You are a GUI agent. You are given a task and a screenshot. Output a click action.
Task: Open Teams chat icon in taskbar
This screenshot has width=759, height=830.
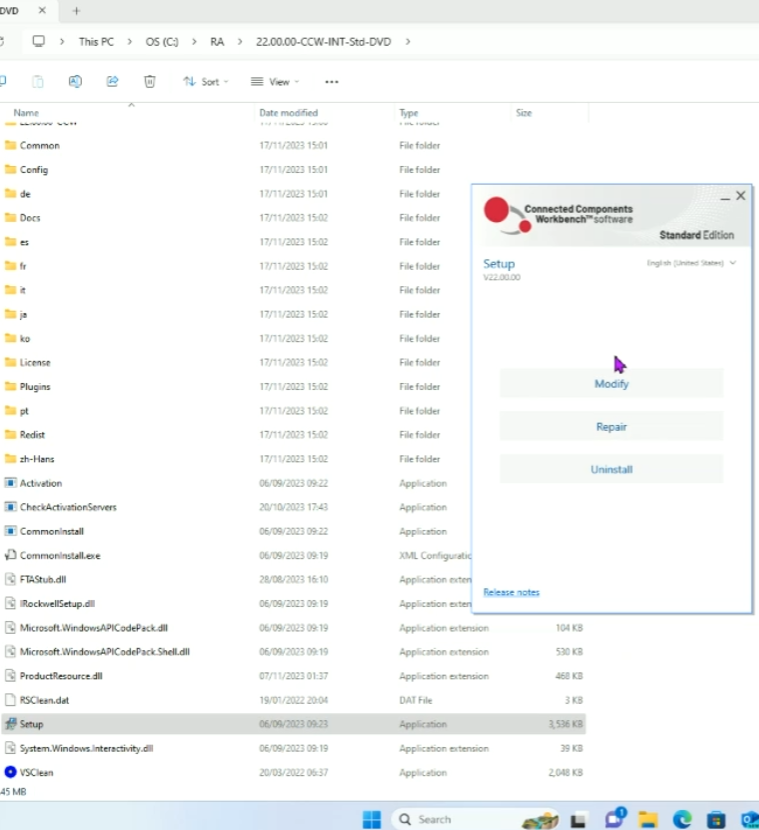(615, 819)
